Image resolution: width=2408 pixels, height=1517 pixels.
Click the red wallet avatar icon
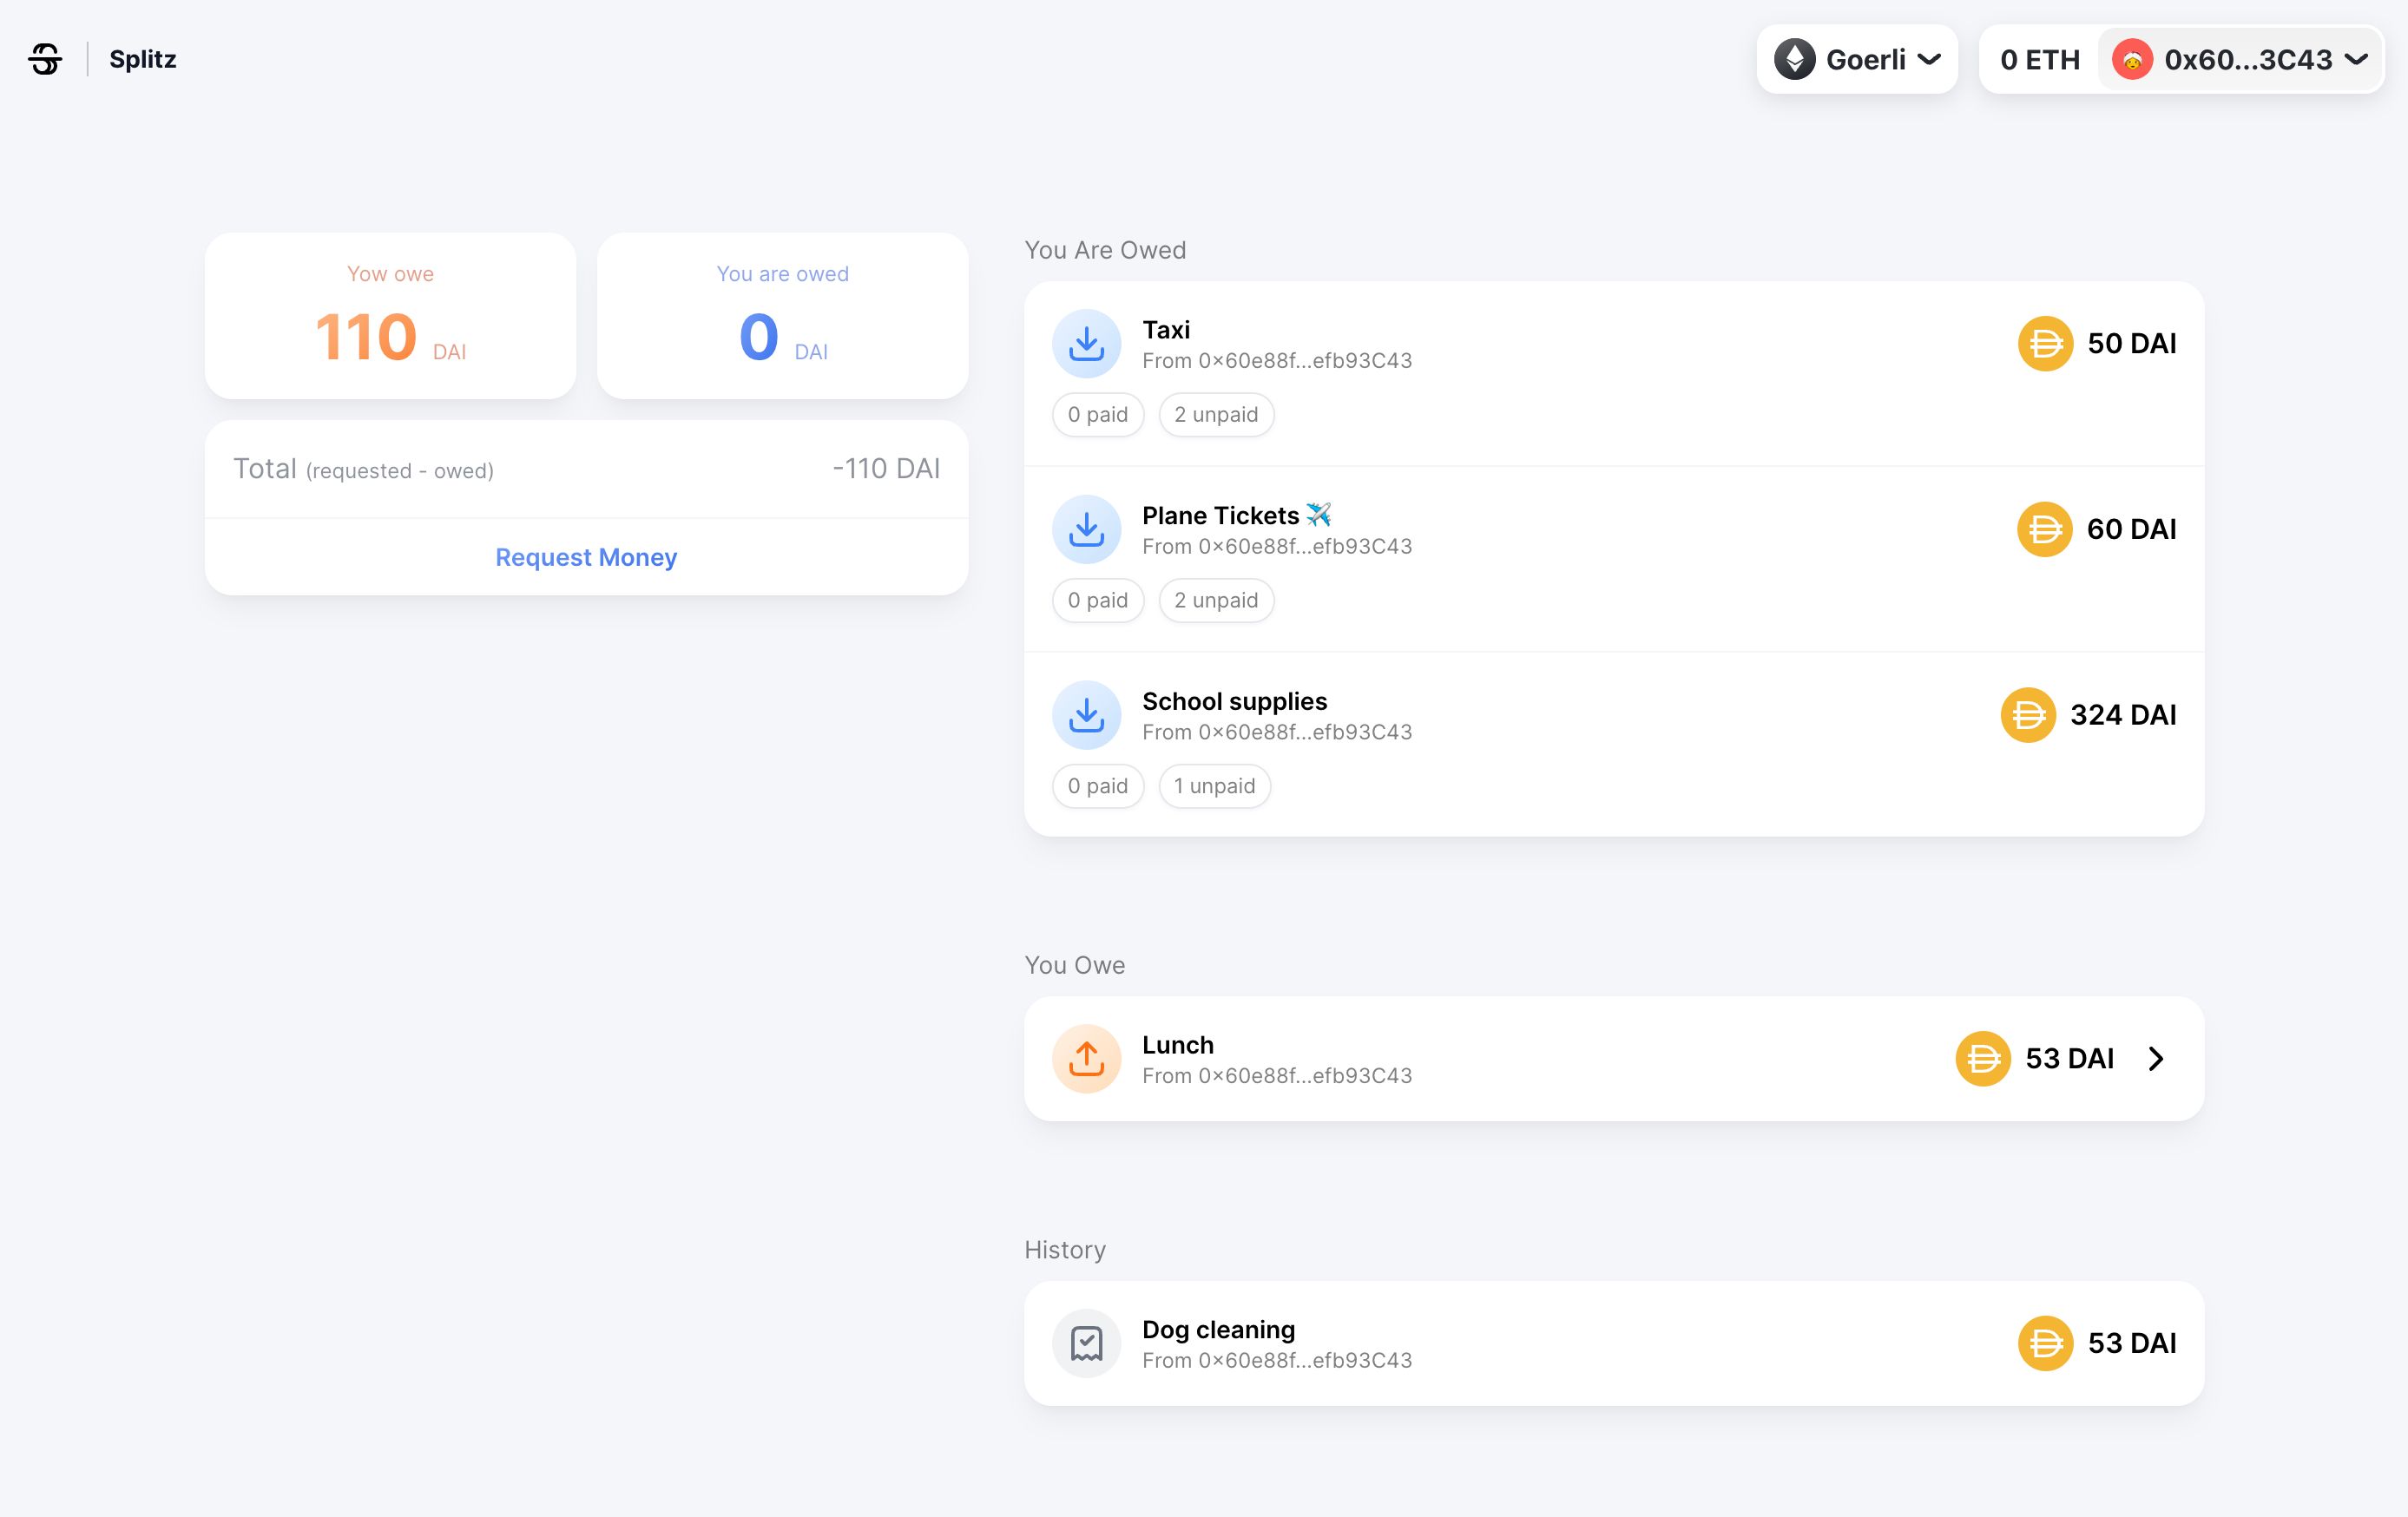point(2132,60)
